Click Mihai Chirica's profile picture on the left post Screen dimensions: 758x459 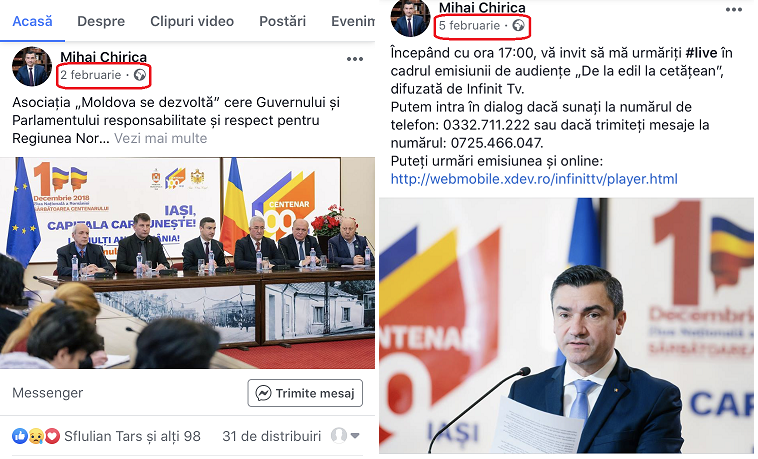[x=31, y=67]
